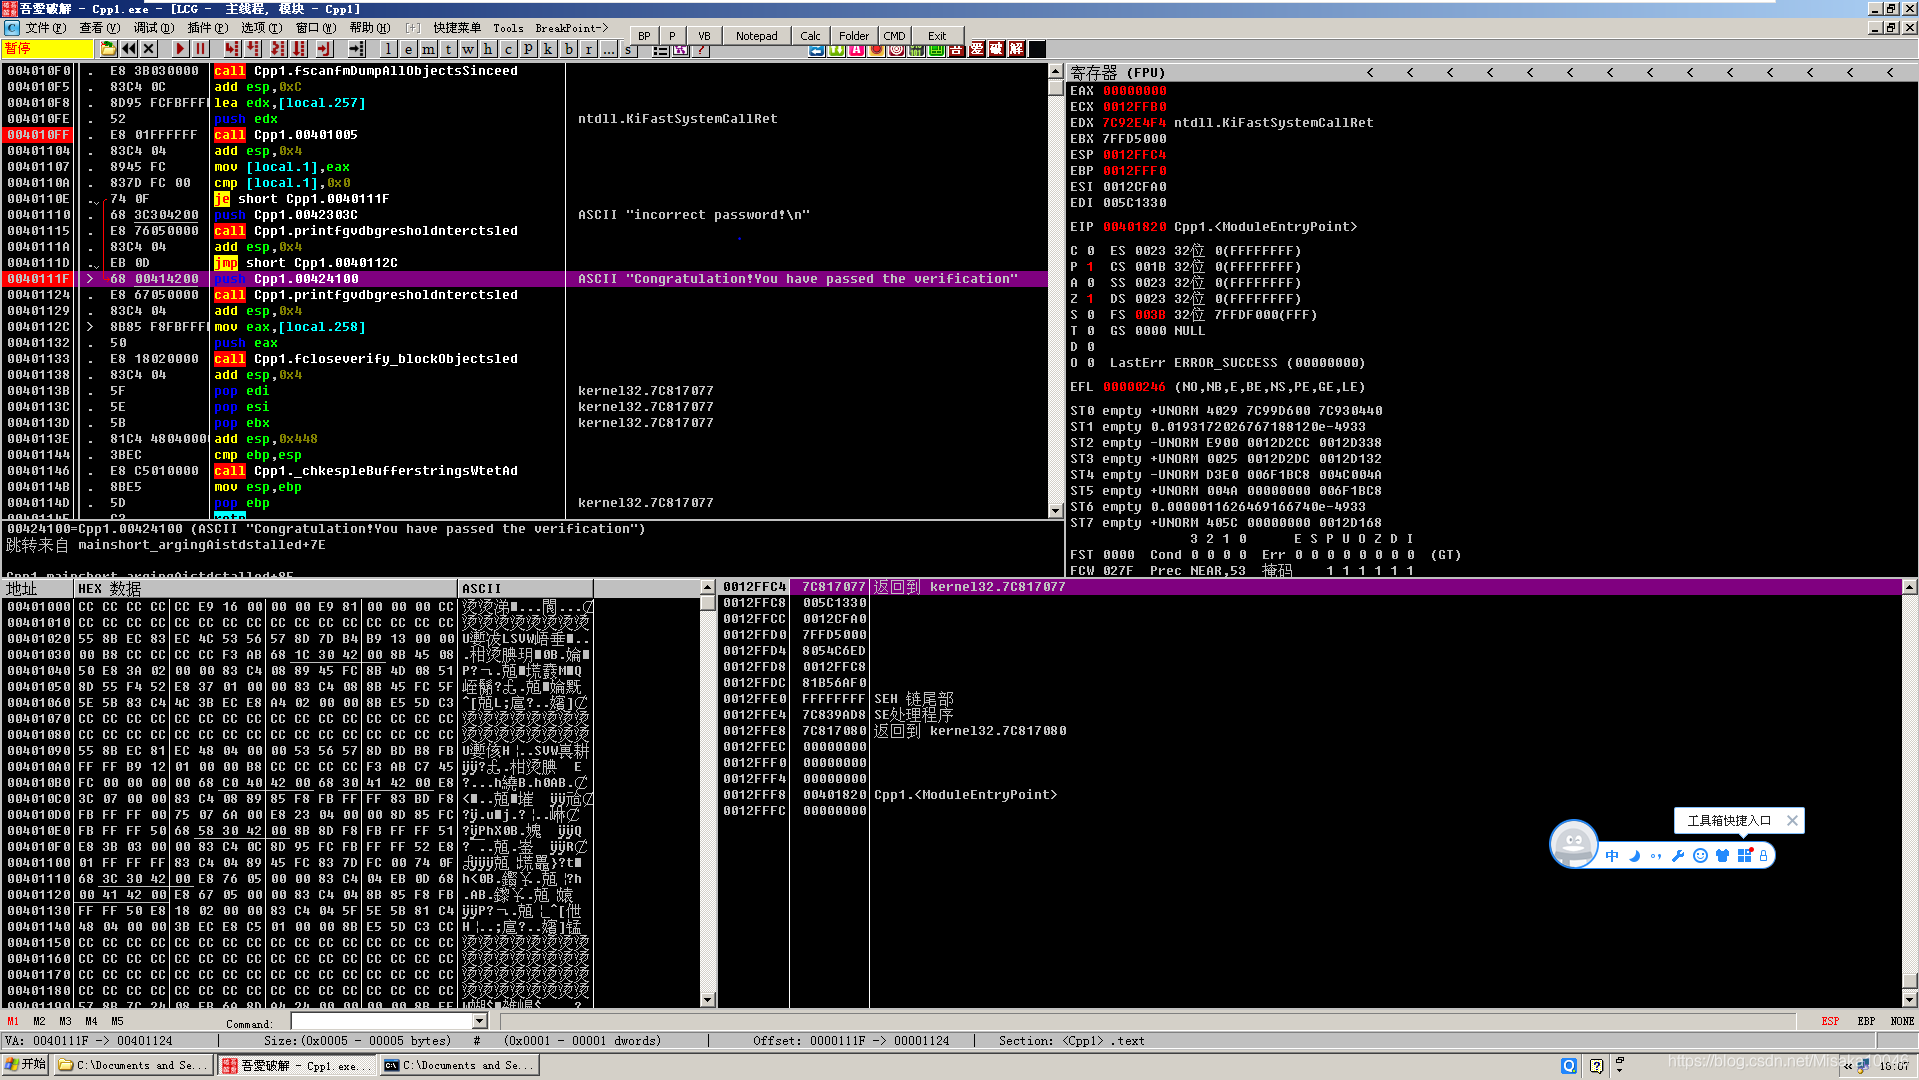This screenshot has height=1080, width=1919.
Task: Open Breakpoints window with 'b' button
Action: pos(568,48)
